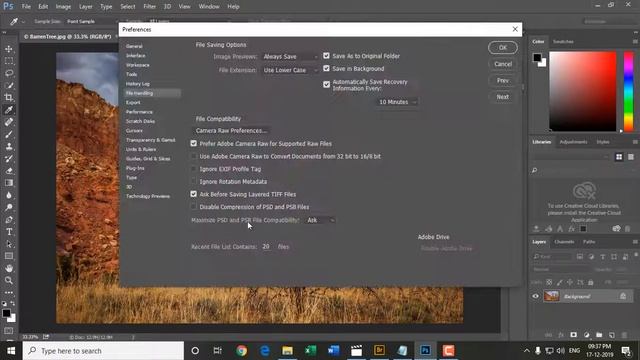640x360 pixels.
Task: Select Scratch Disks in Preferences sidebar
Action: pos(140,121)
